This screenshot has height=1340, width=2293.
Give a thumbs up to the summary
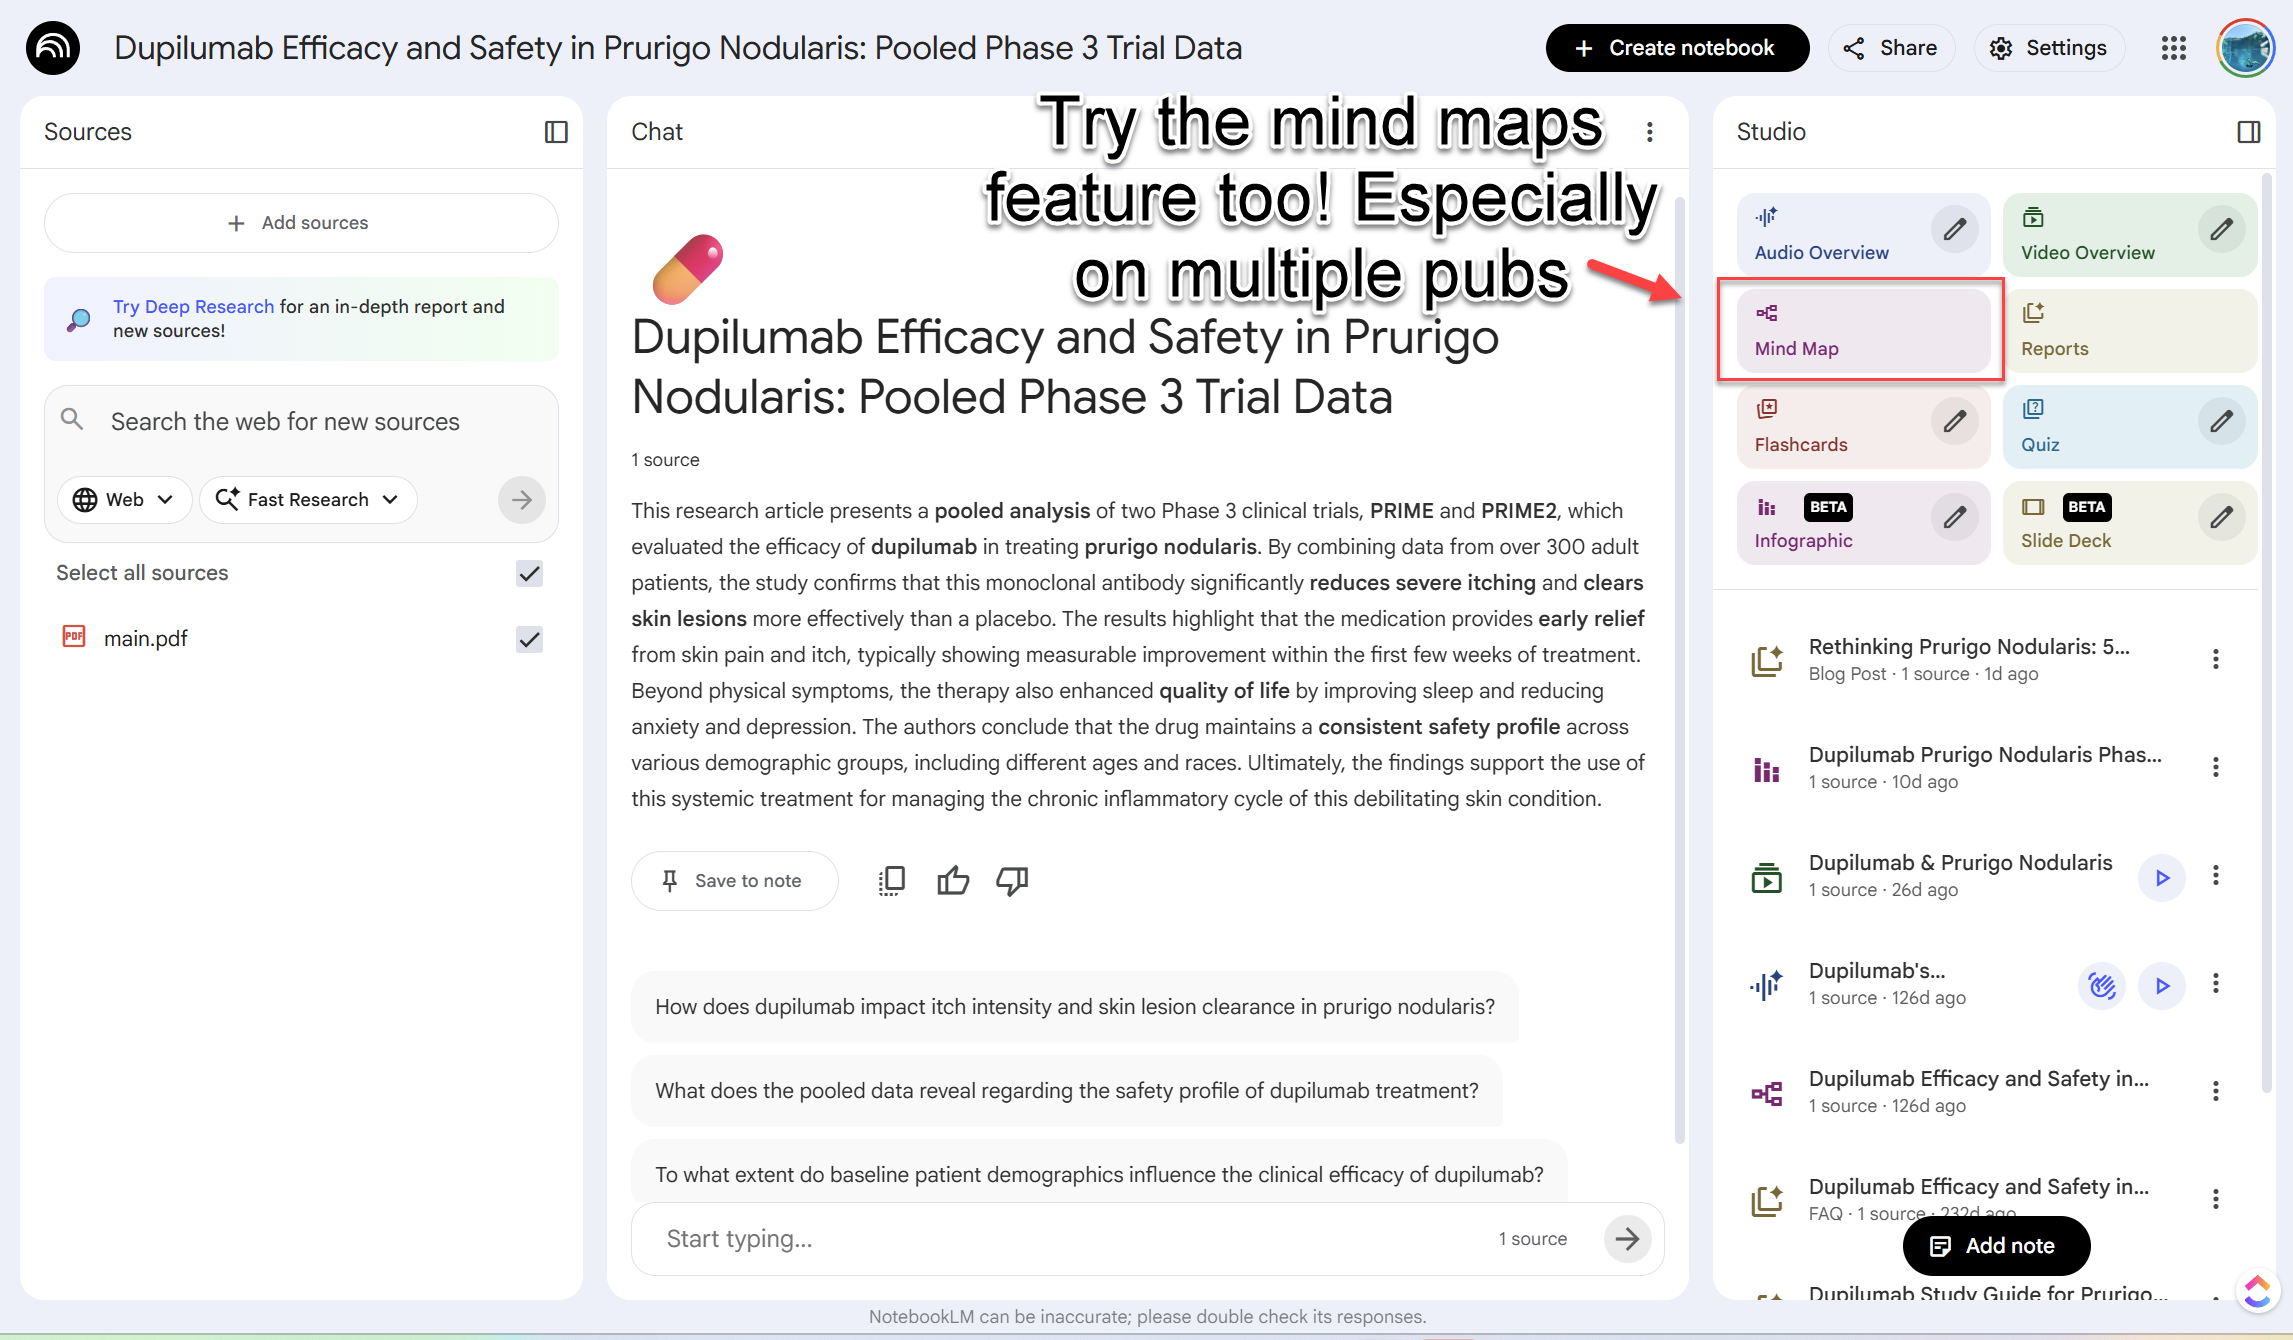[952, 880]
